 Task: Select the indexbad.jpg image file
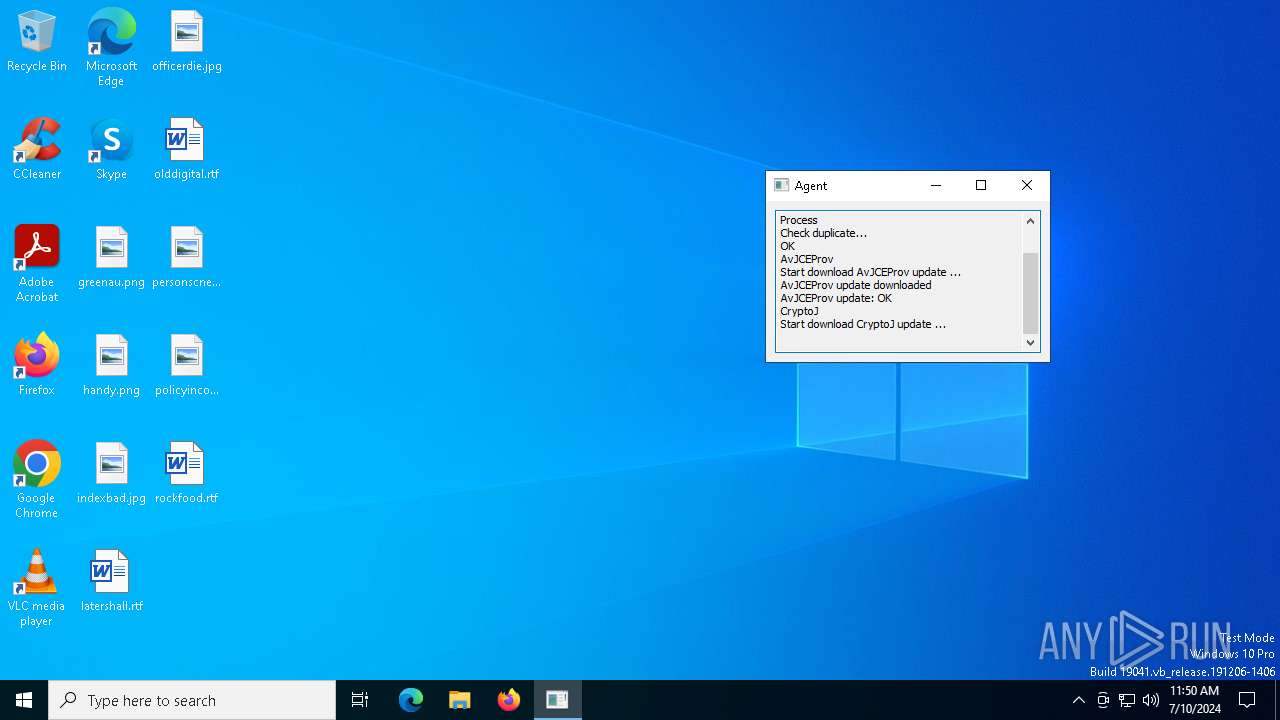(x=111, y=474)
